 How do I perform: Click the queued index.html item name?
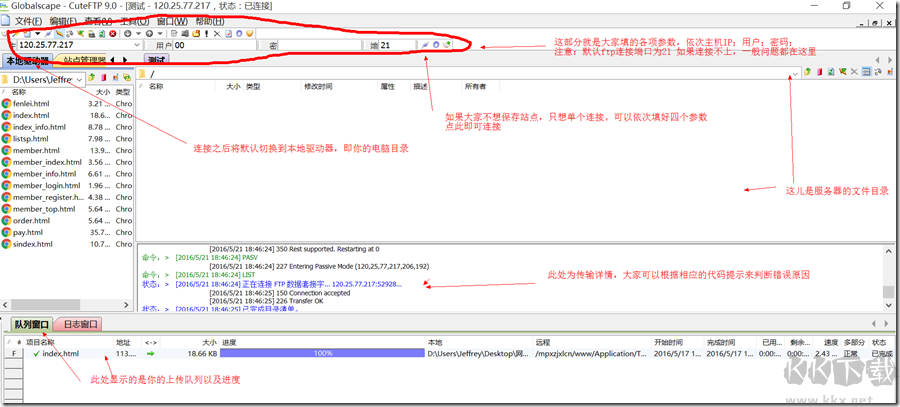click(60, 354)
